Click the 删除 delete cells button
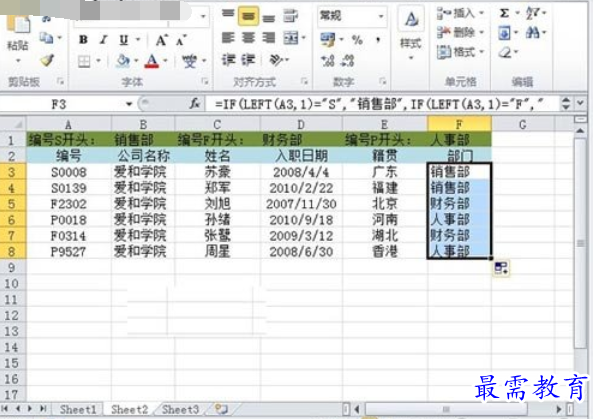Screen dimensions: 596x419 (x=460, y=32)
